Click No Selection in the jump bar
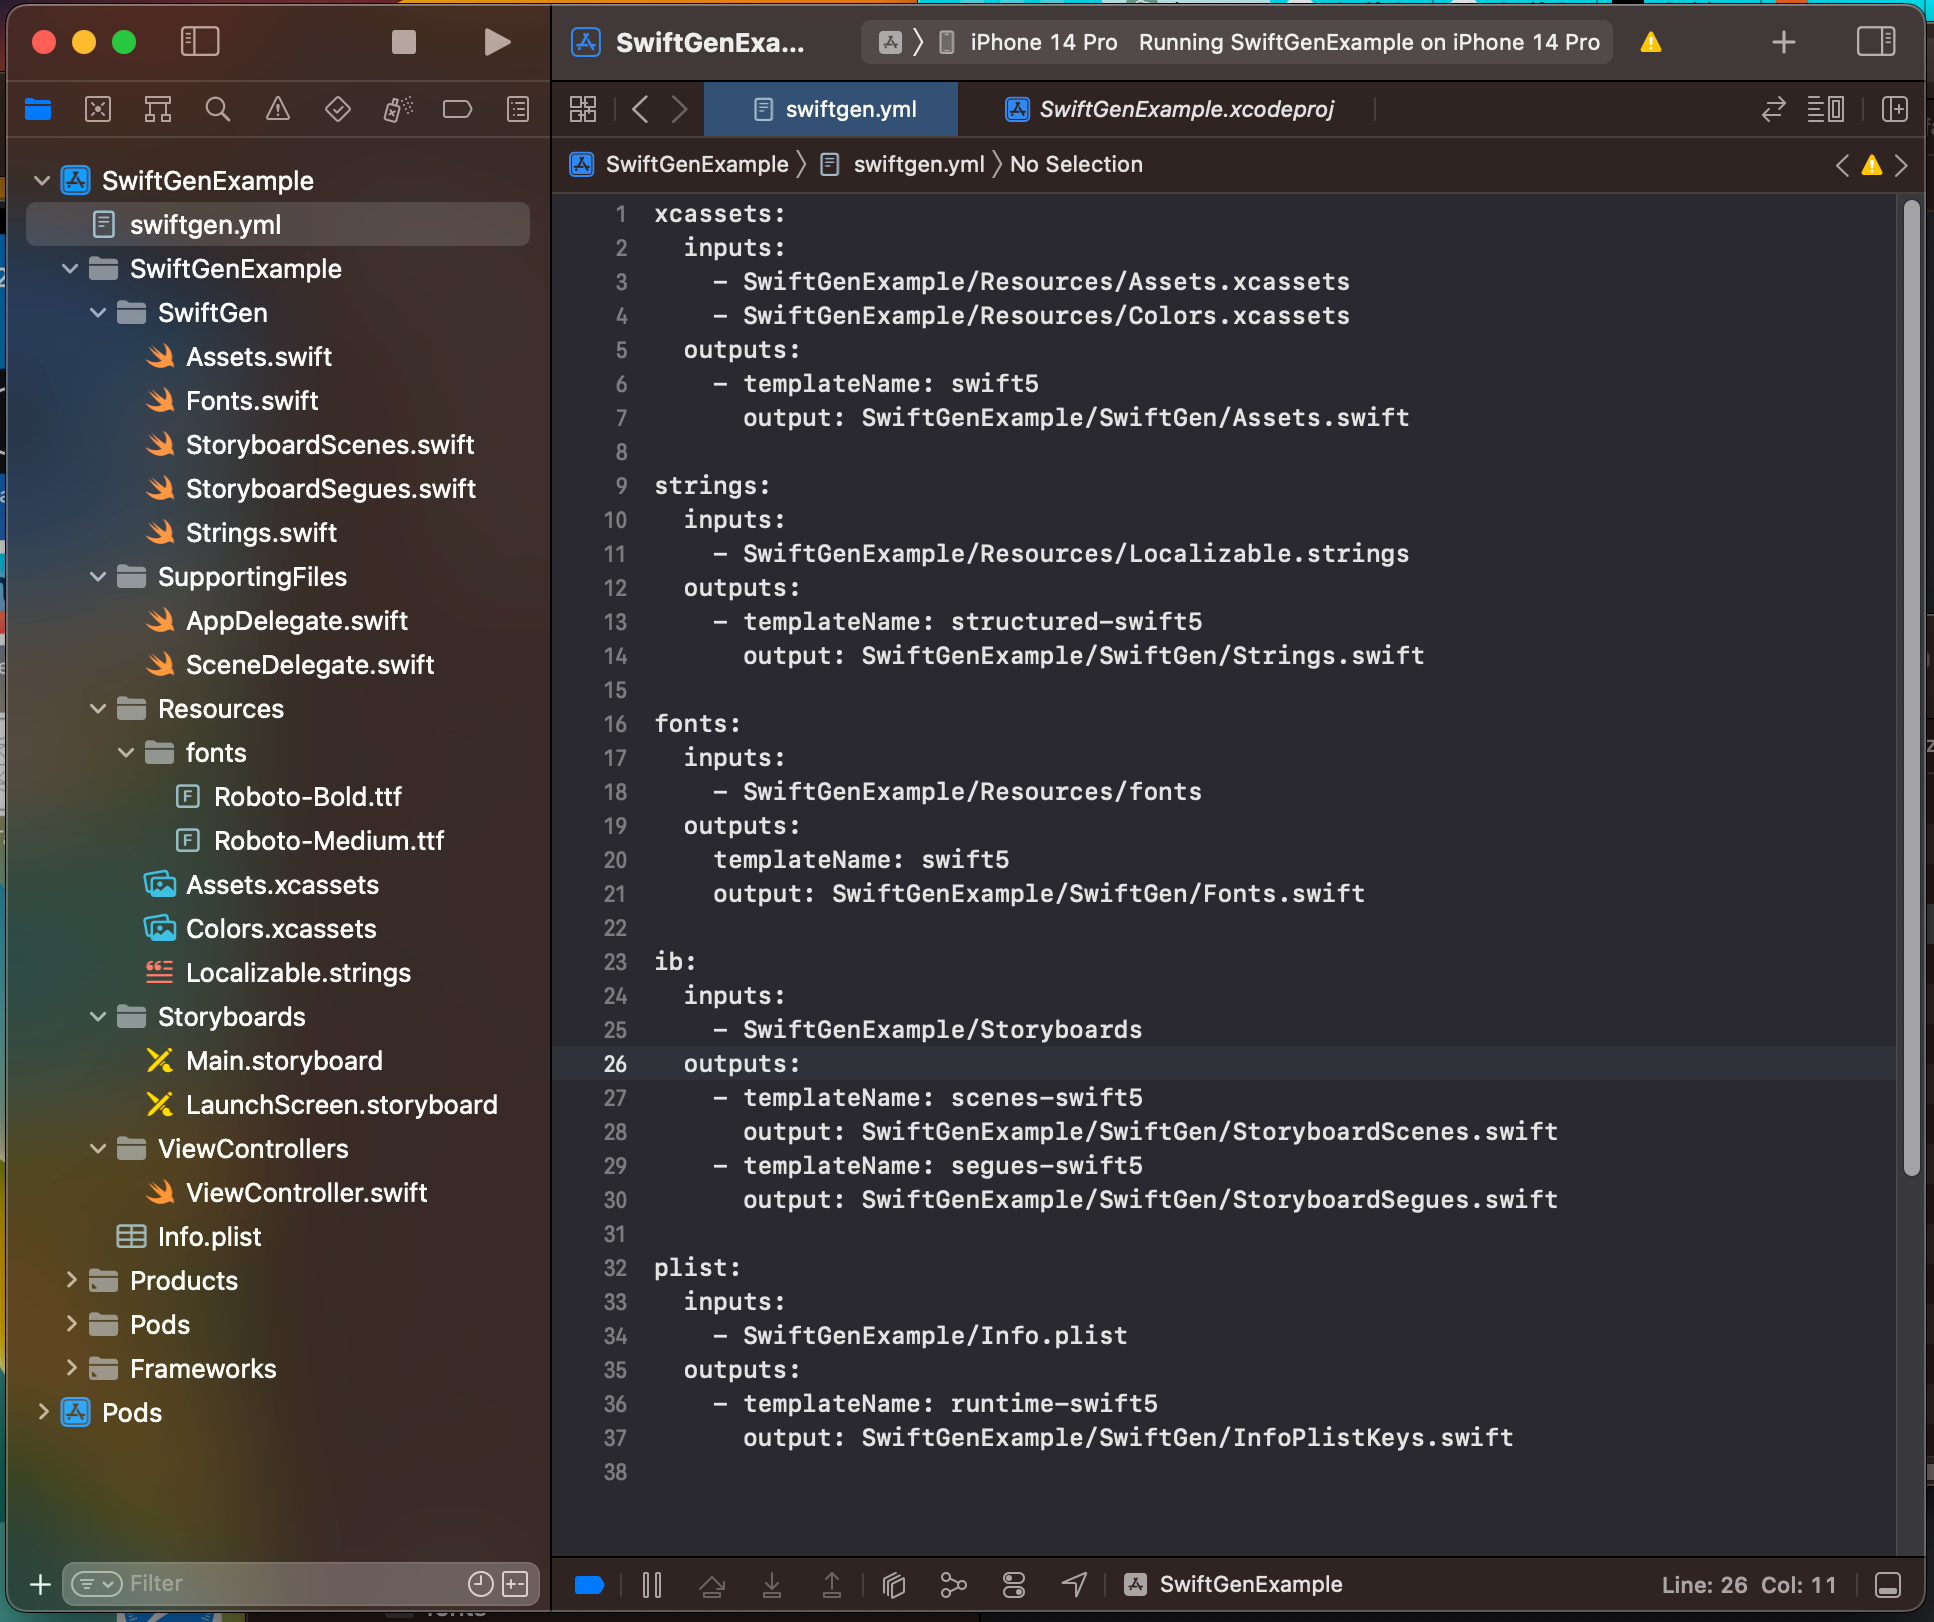1934x1622 pixels. click(1076, 164)
